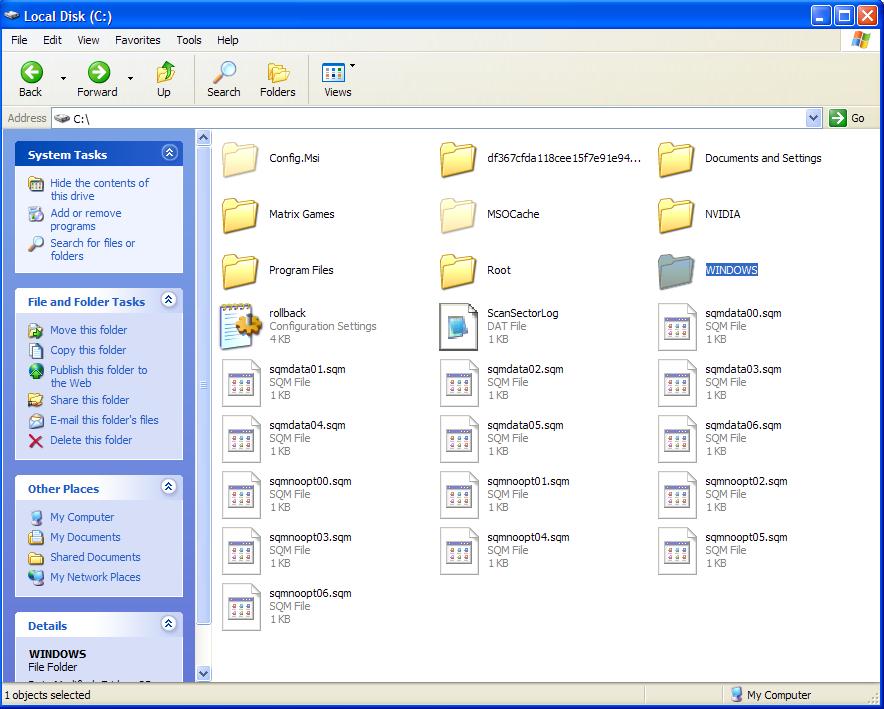
Task: Click Add or remove programs link
Action: pyautogui.click(x=86, y=219)
